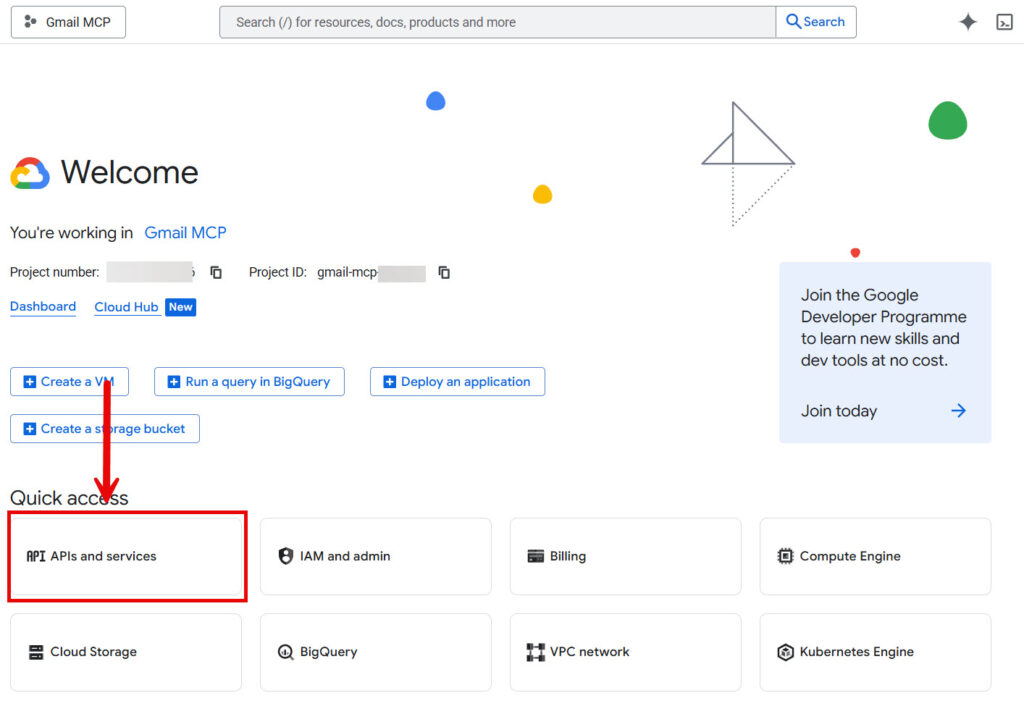Switch to the Cloud Hub view
Viewport: 1024px width, 706px height.
[126, 307]
